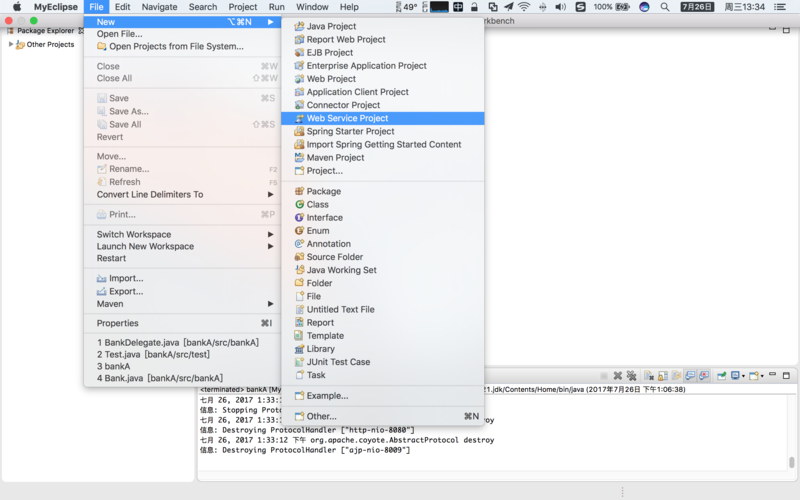The height and width of the screenshot is (500, 800).
Task: Click Remove Launch X icon in console toolbar
Action: tap(617, 376)
